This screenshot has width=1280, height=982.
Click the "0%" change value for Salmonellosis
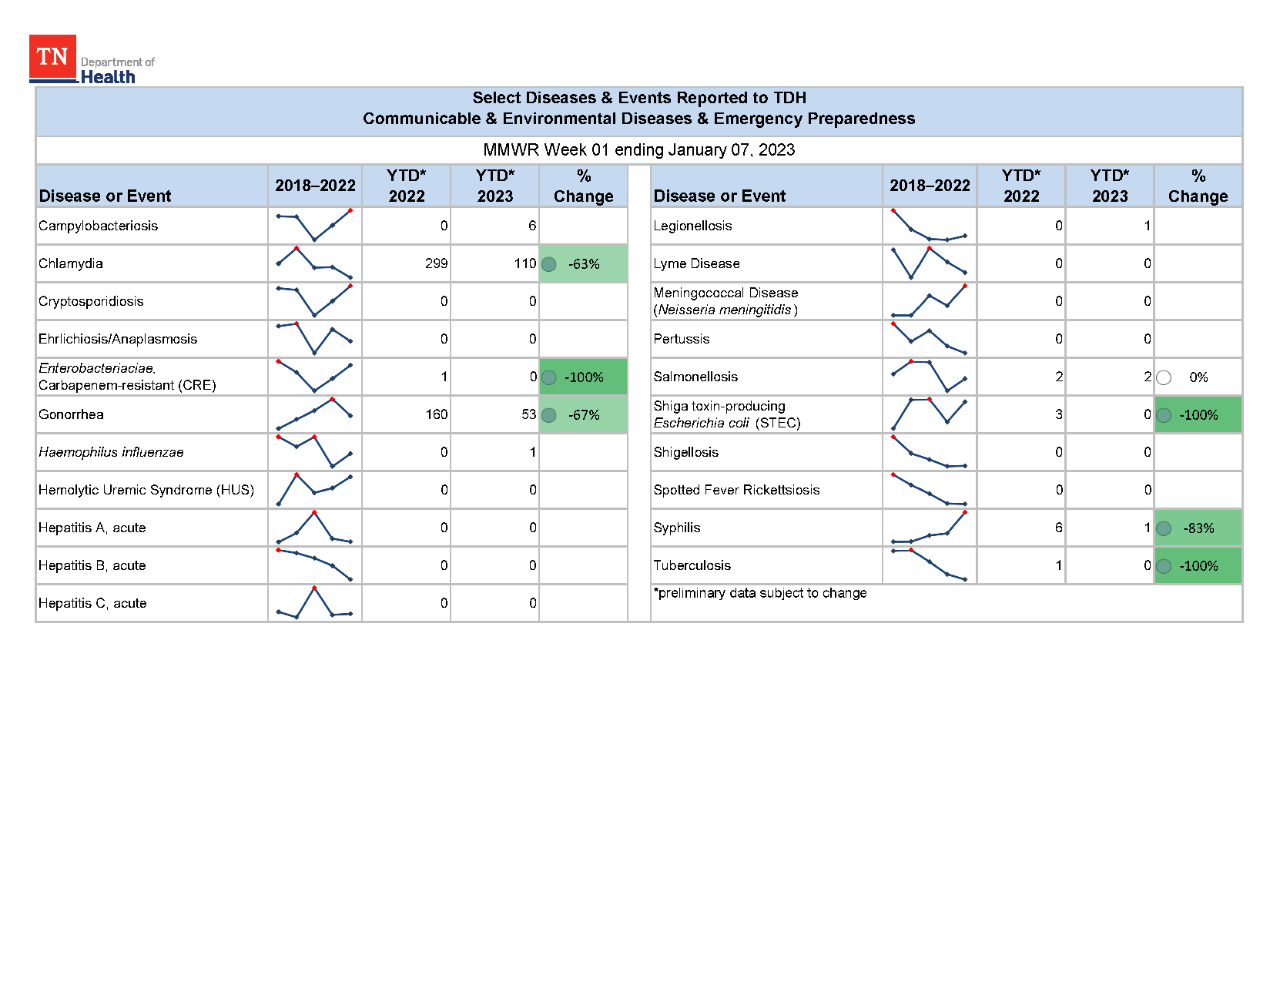click(x=1199, y=378)
